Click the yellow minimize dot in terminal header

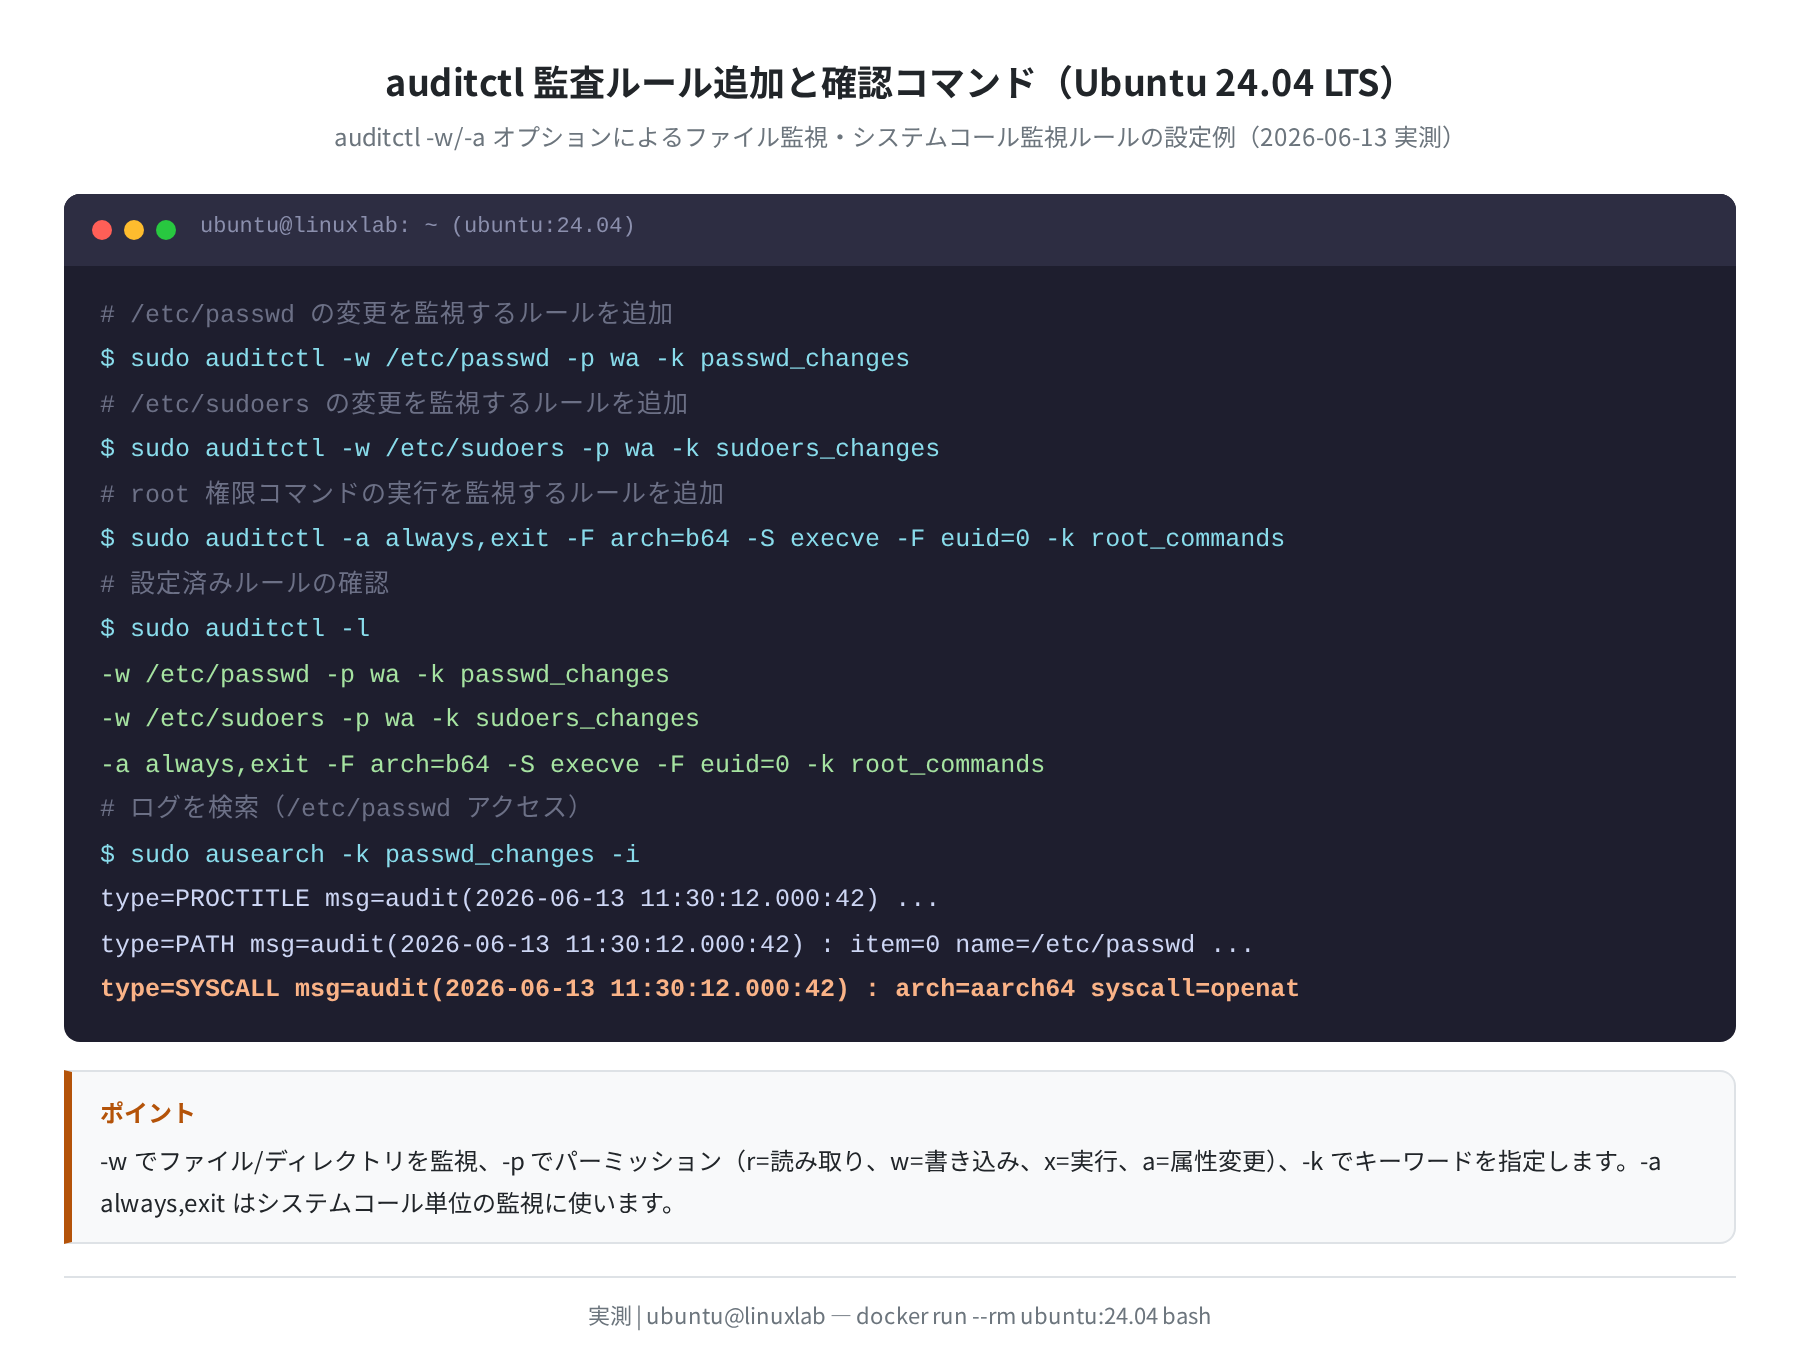[134, 230]
